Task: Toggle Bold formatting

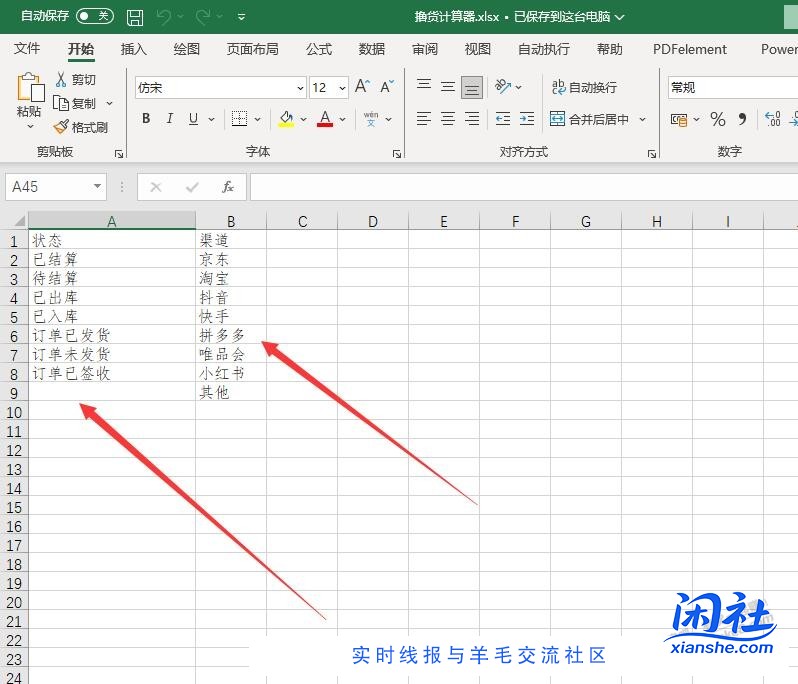Action: [x=146, y=119]
